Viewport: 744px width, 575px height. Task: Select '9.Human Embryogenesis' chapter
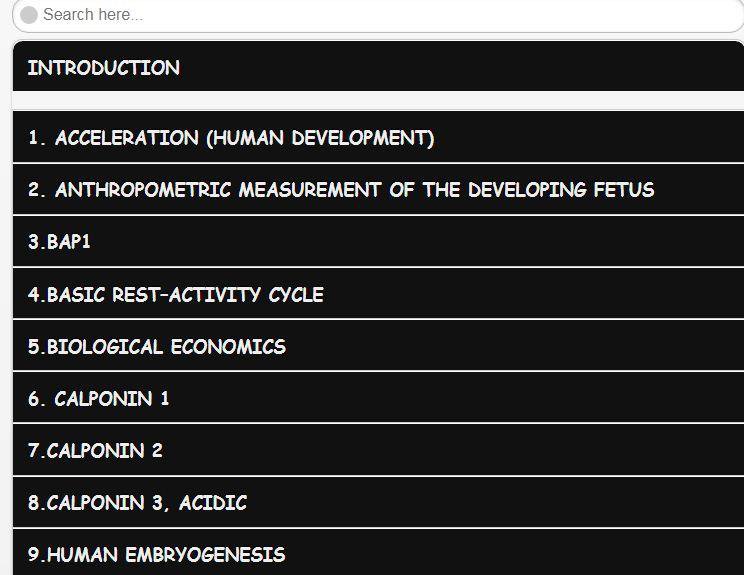tap(378, 554)
